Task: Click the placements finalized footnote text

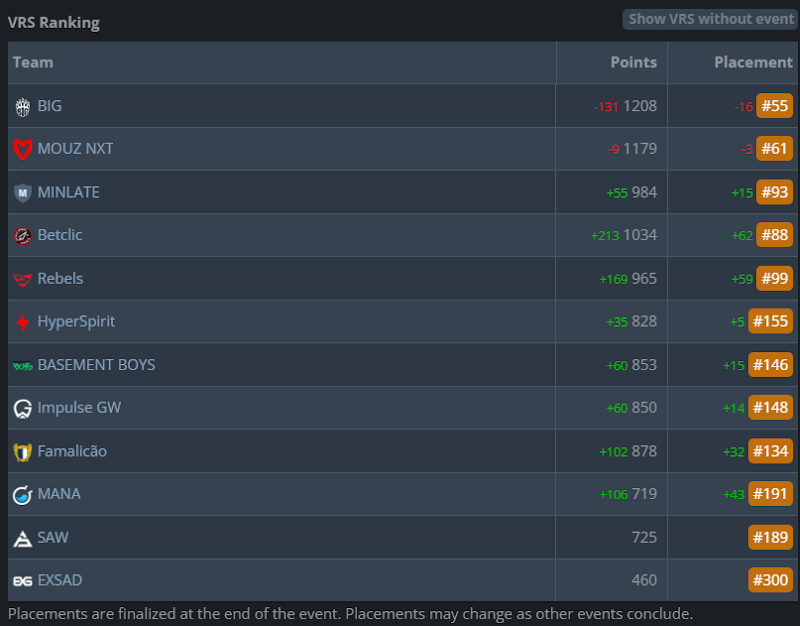Action: [351, 613]
